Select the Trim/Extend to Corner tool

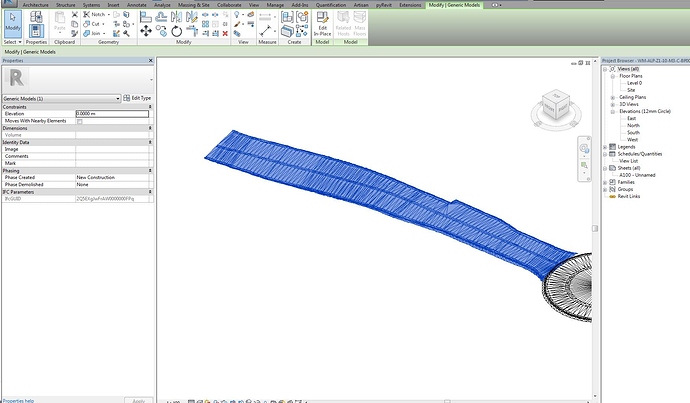[192, 31]
